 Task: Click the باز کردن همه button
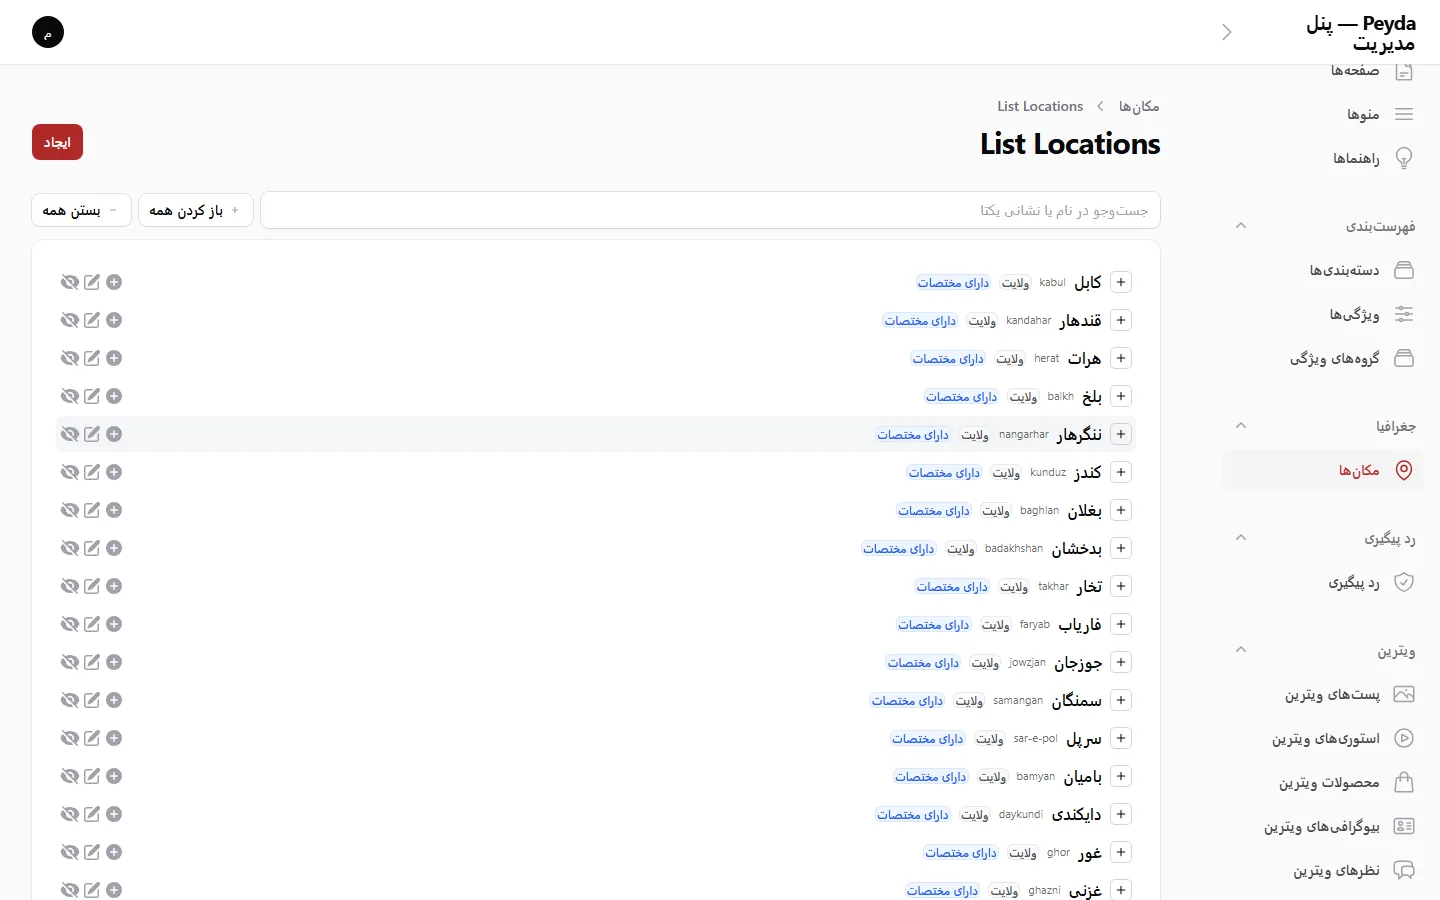pos(195,210)
